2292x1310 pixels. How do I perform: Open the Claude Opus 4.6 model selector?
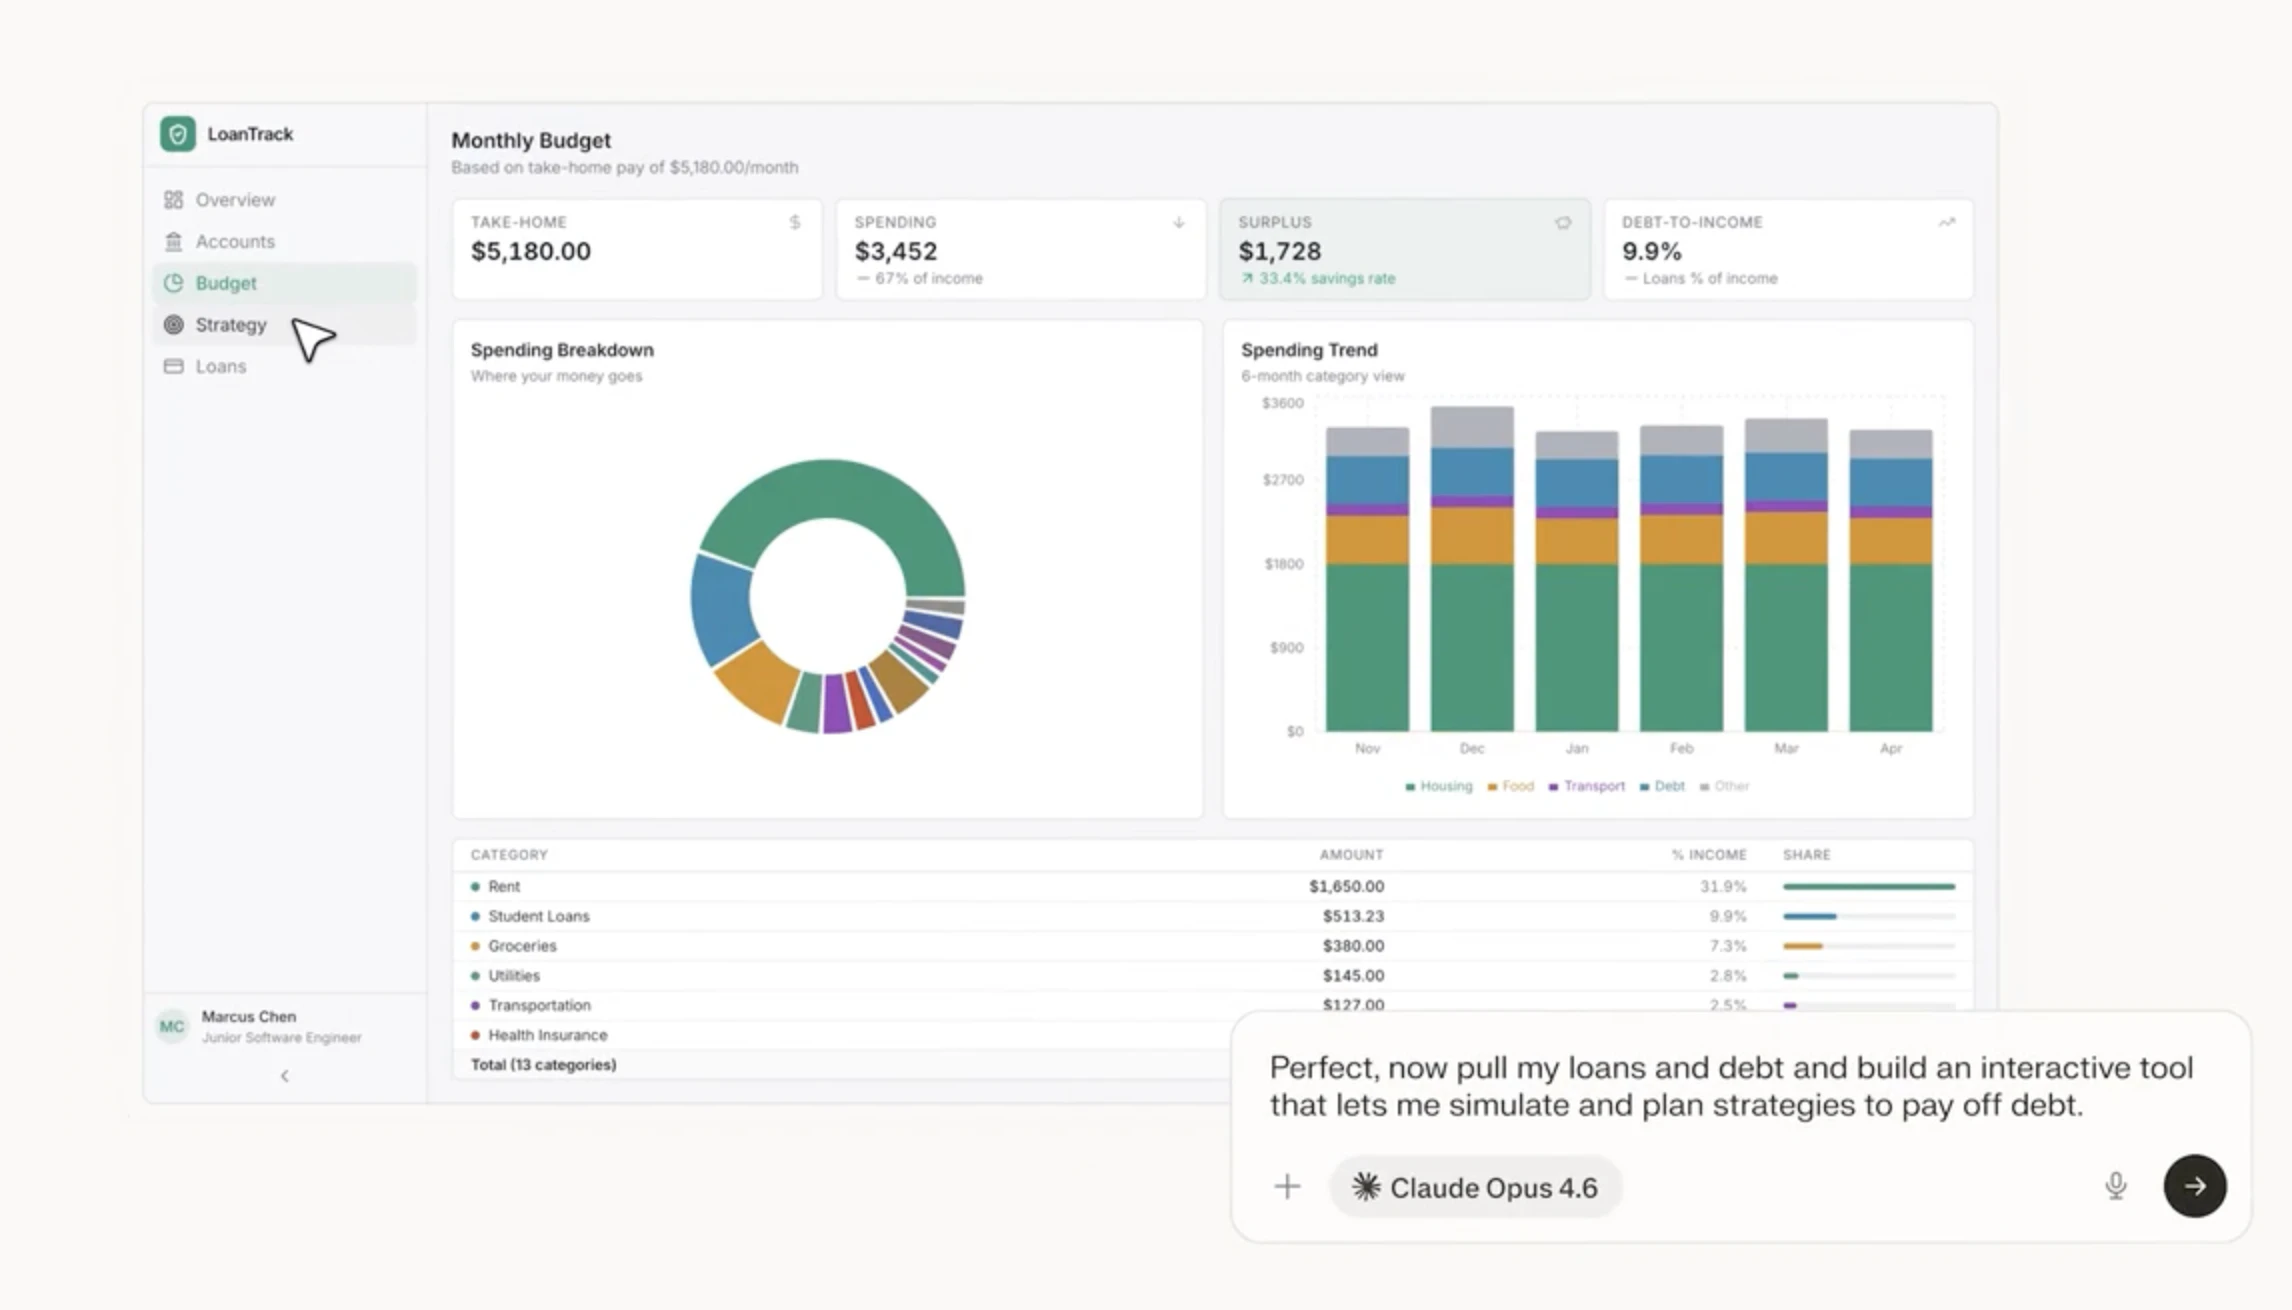(x=1475, y=1187)
